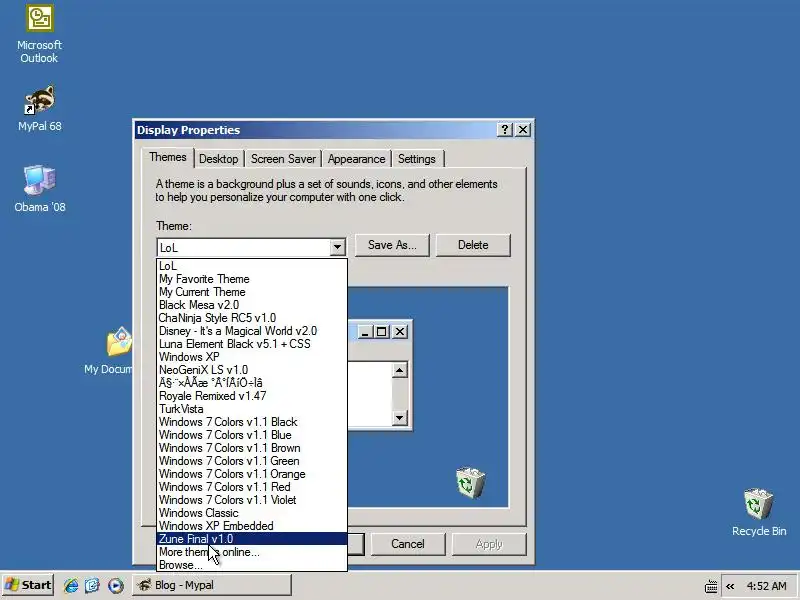800x600 pixels.
Task: Click More themes online... entry
Action: pyautogui.click(x=252, y=552)
